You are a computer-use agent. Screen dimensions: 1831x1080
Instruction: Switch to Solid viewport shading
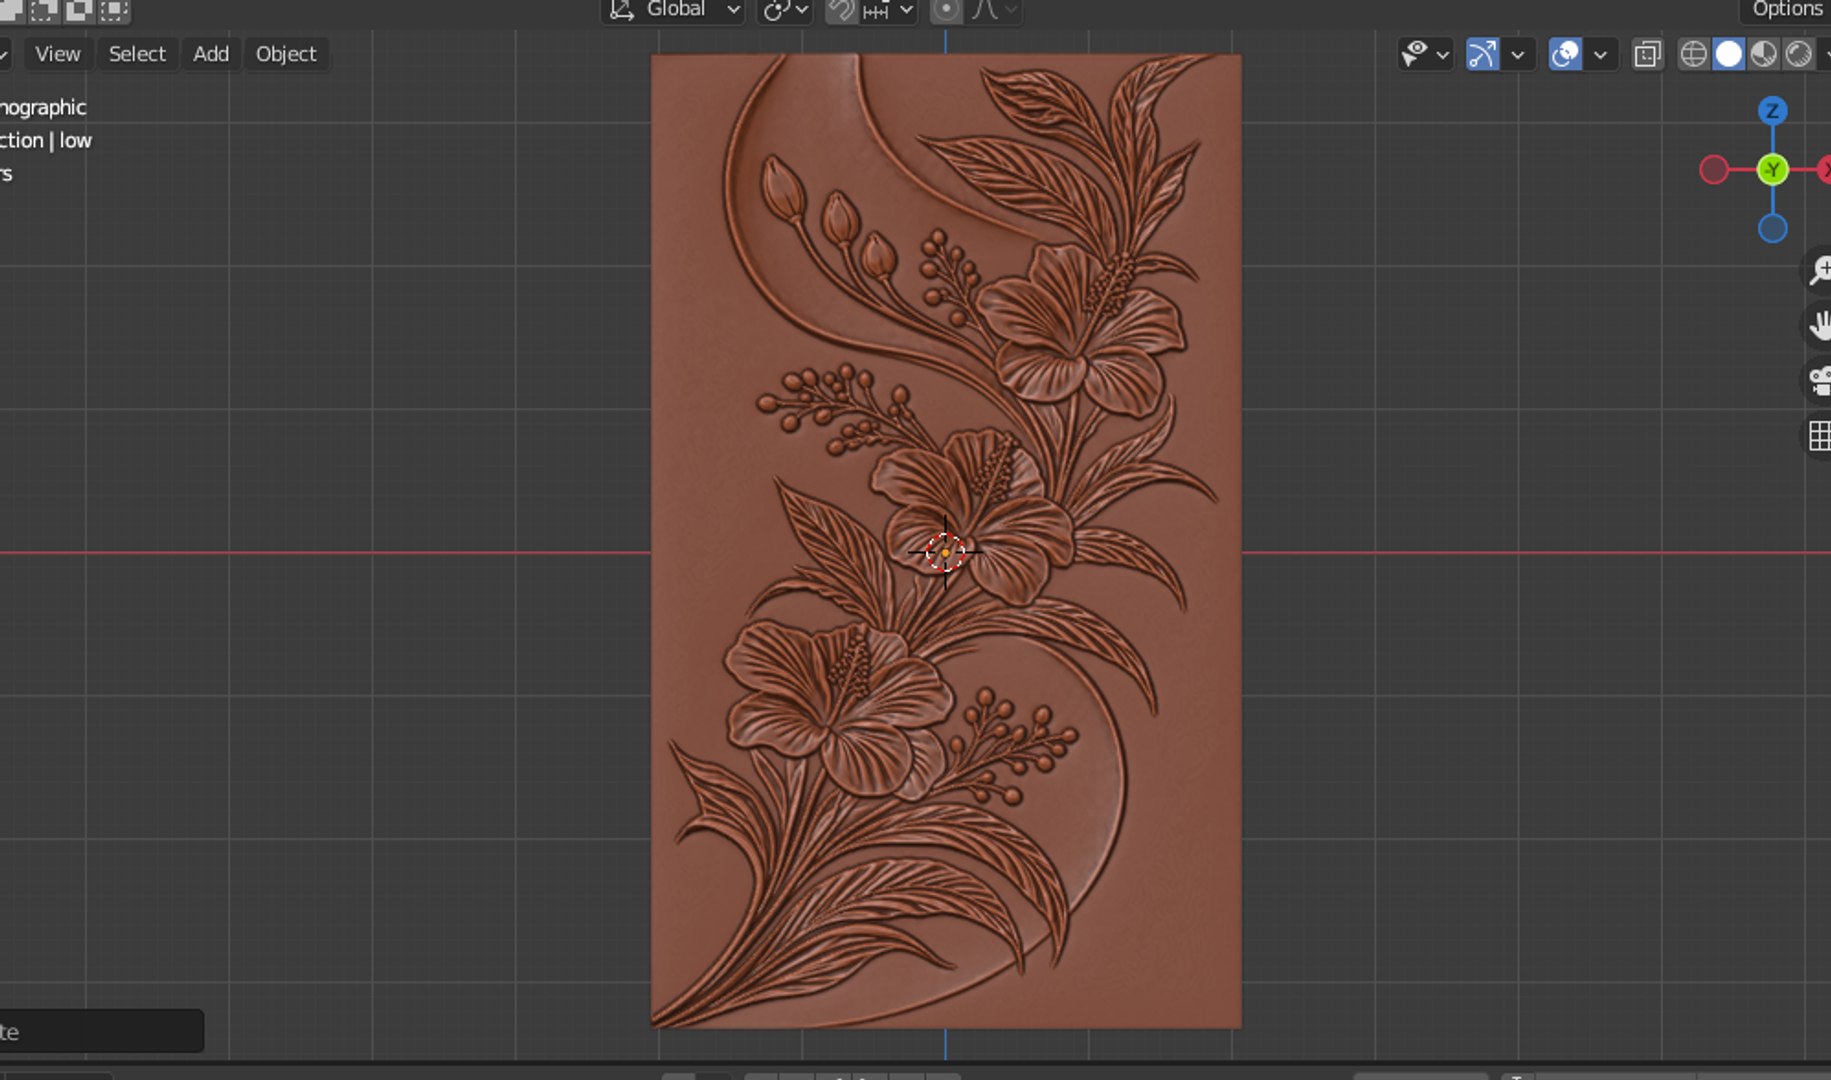point(1728,54)
